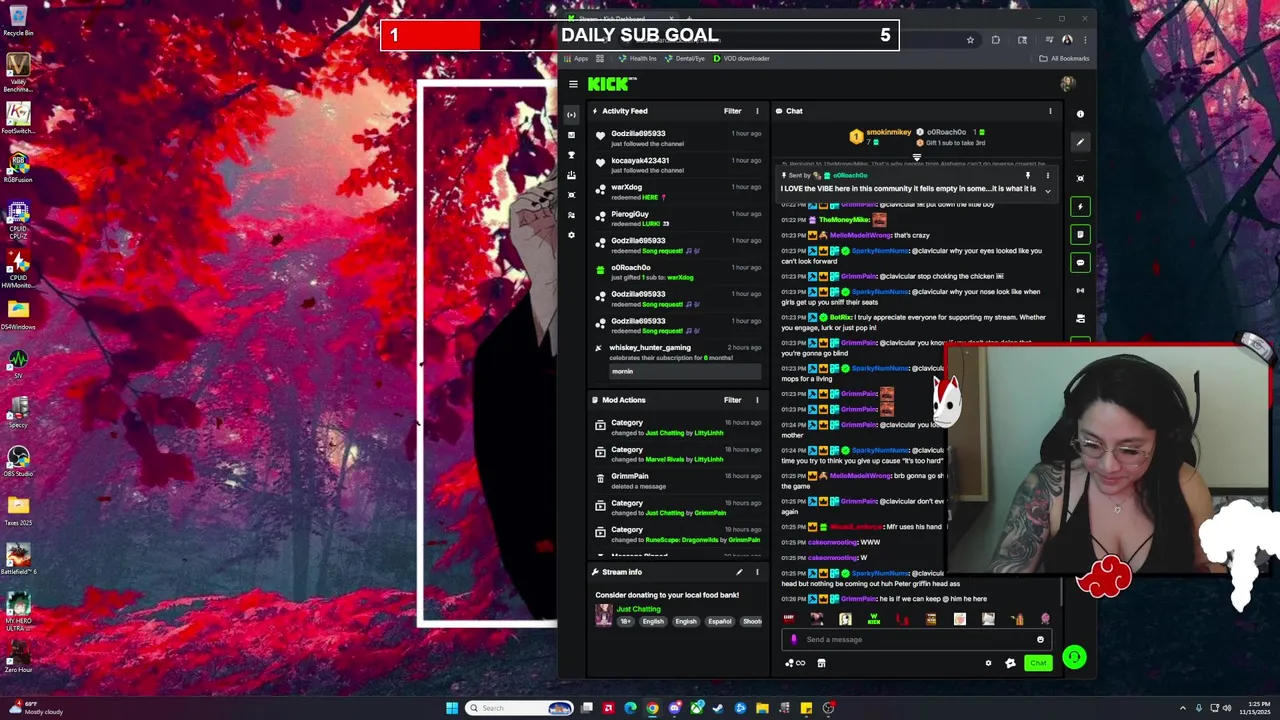Click the green headset support button
Viewport: 1280px width, 720px height.
coord(1074,657)
